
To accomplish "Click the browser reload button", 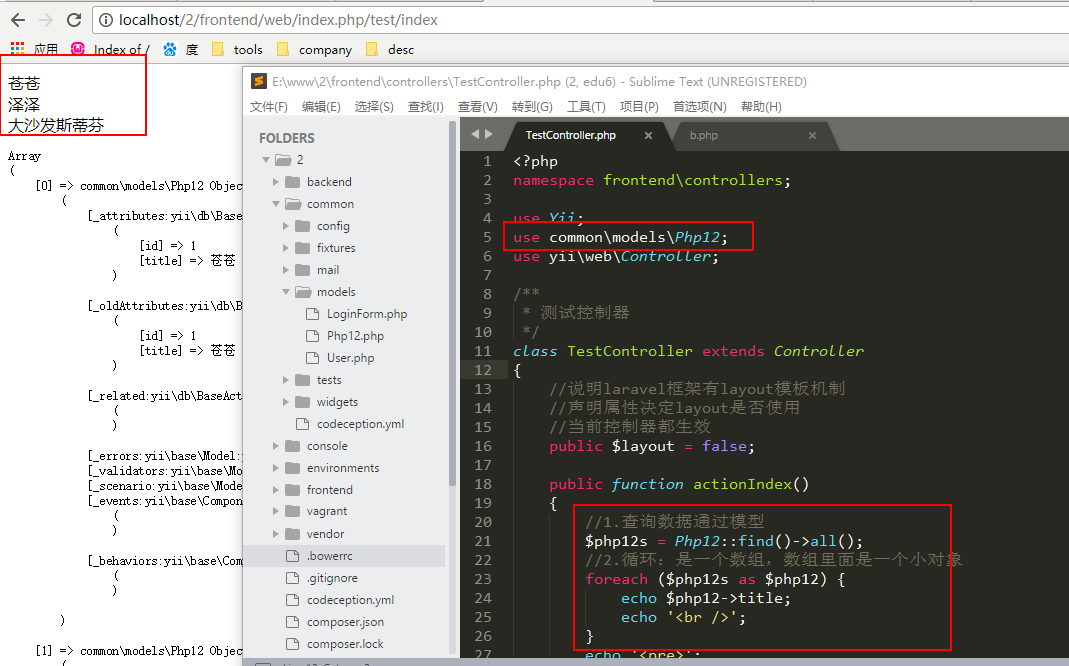I will tap(73, 19).
